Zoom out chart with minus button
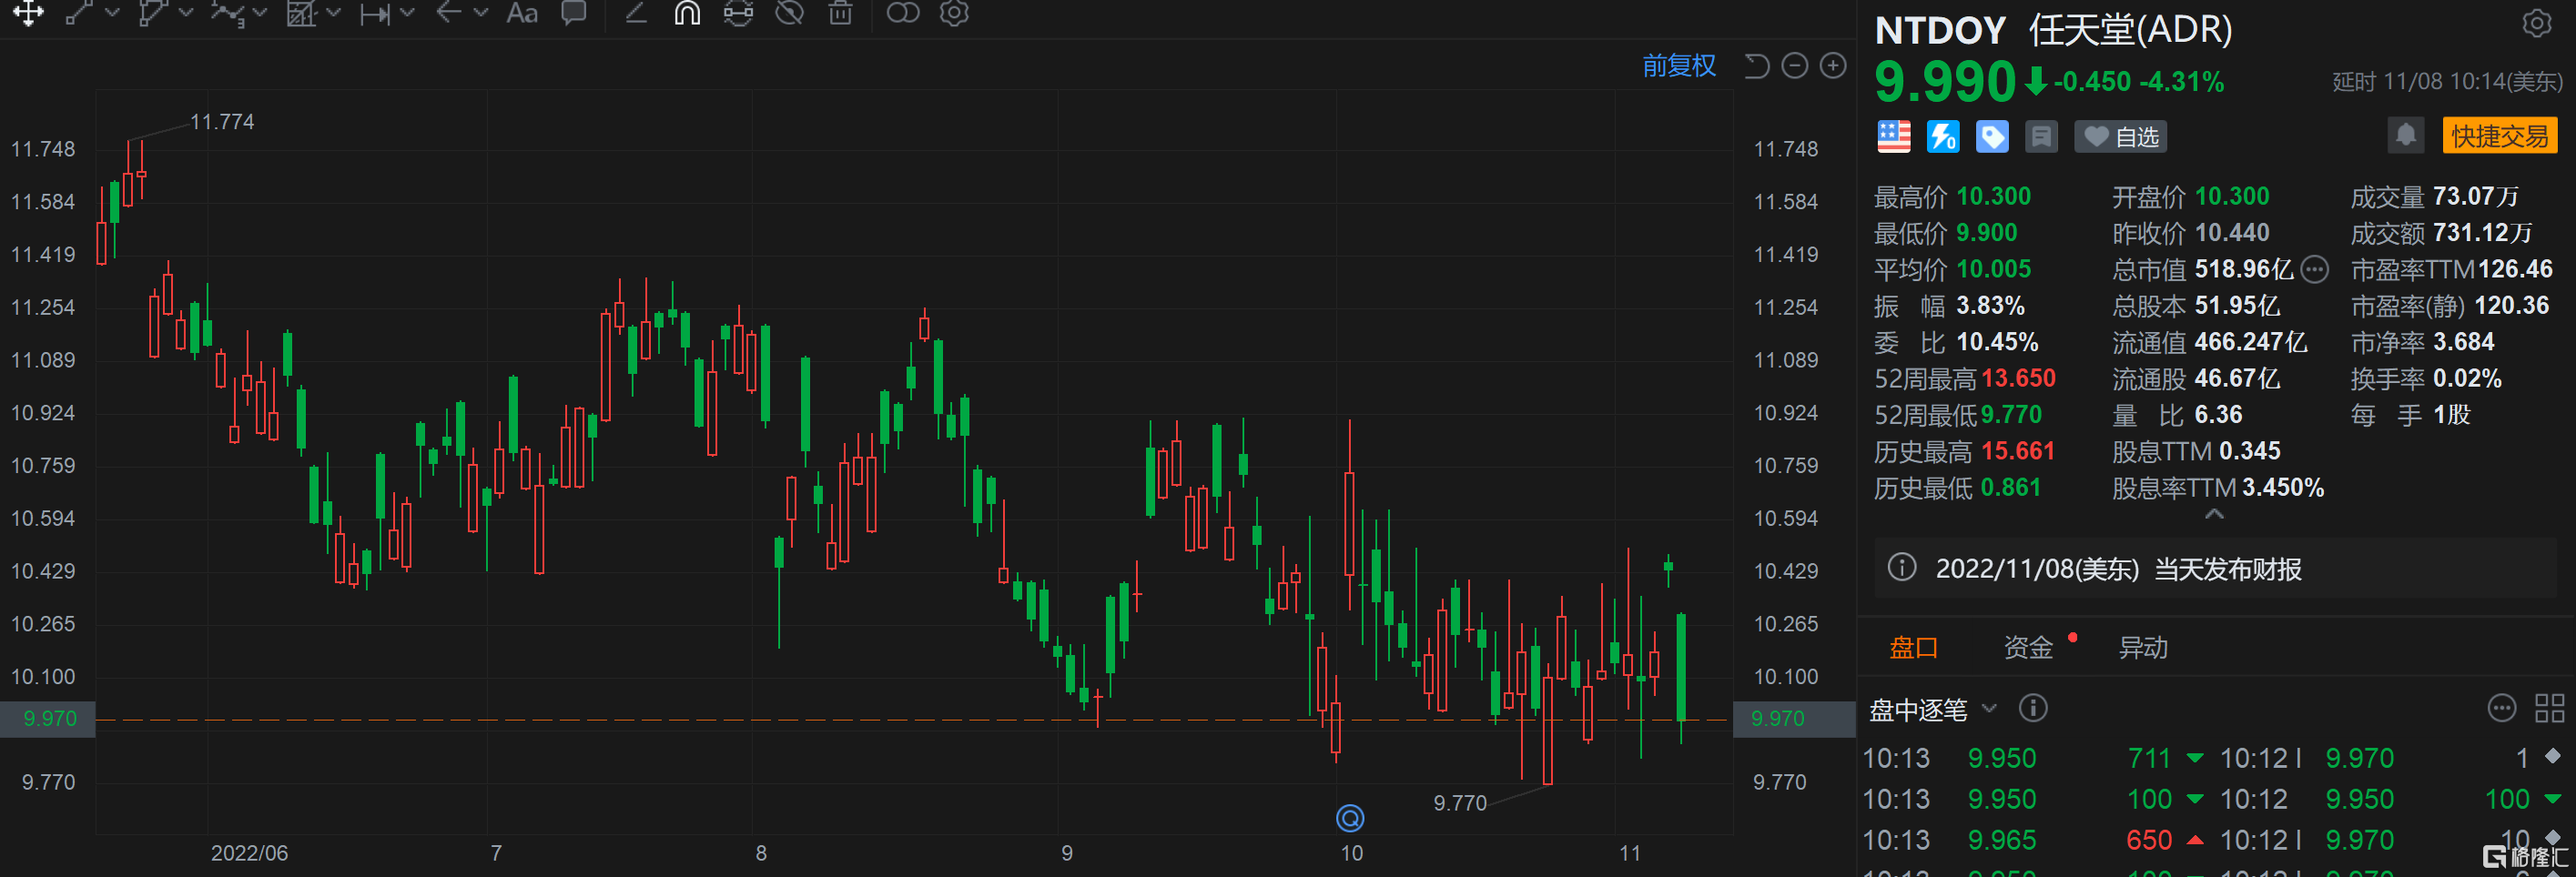 click(x=1795, y=66)
